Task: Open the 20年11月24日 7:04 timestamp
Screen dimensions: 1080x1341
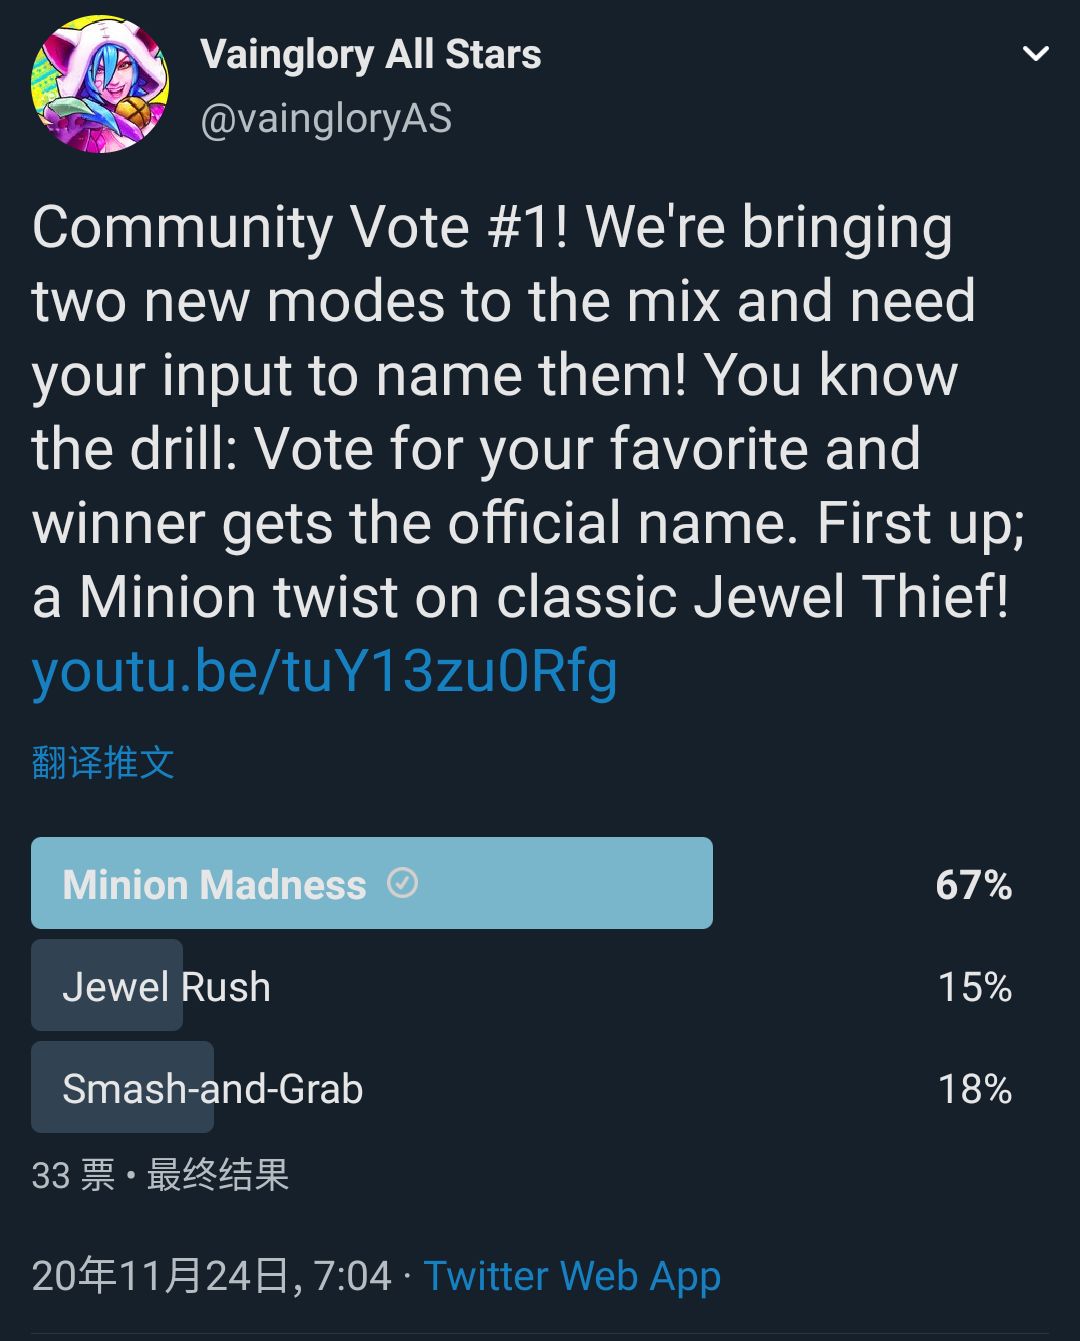Action: click(211, 1276)
